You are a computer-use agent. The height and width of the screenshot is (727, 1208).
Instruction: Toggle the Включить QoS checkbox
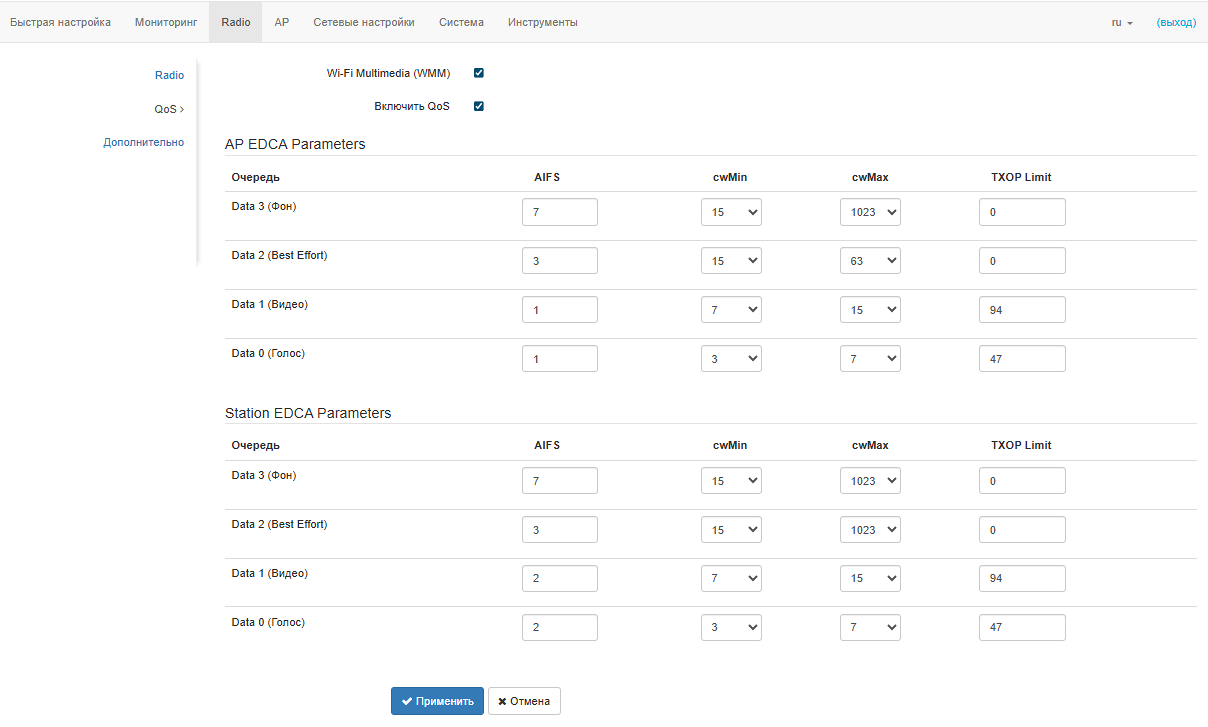pyautogui.click(x=479, y=106)
